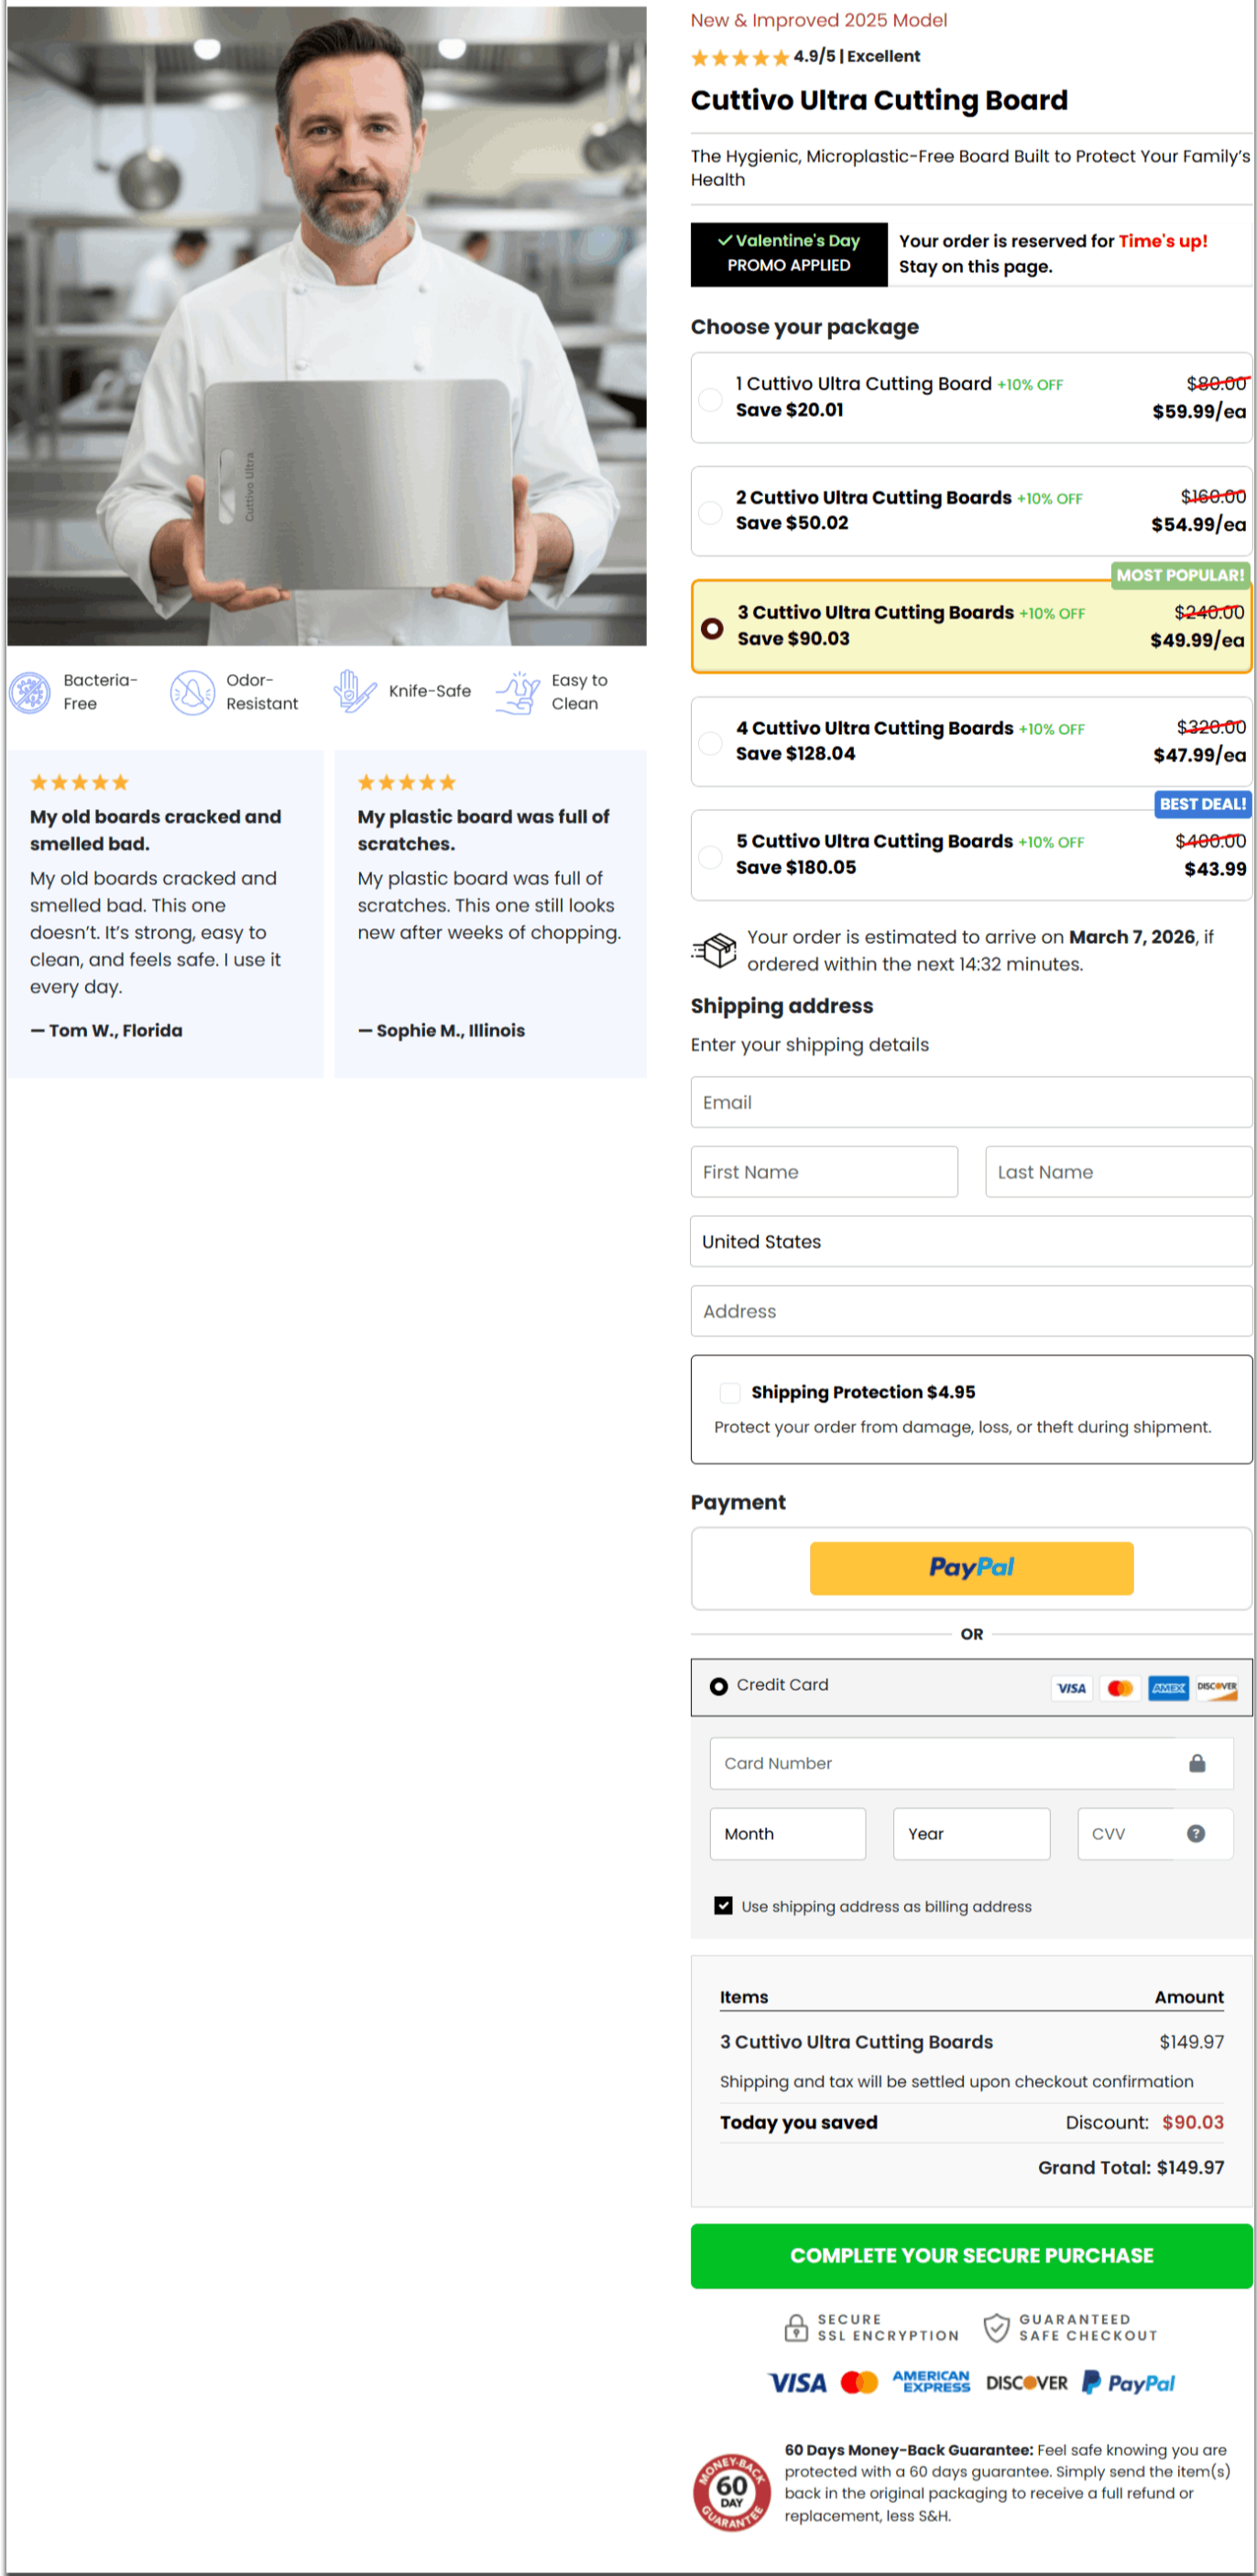Select the 5 Cuttivo Ultra Cutting Boards package
Viewport: 1257px width, 2576px height.
point(971,855)
